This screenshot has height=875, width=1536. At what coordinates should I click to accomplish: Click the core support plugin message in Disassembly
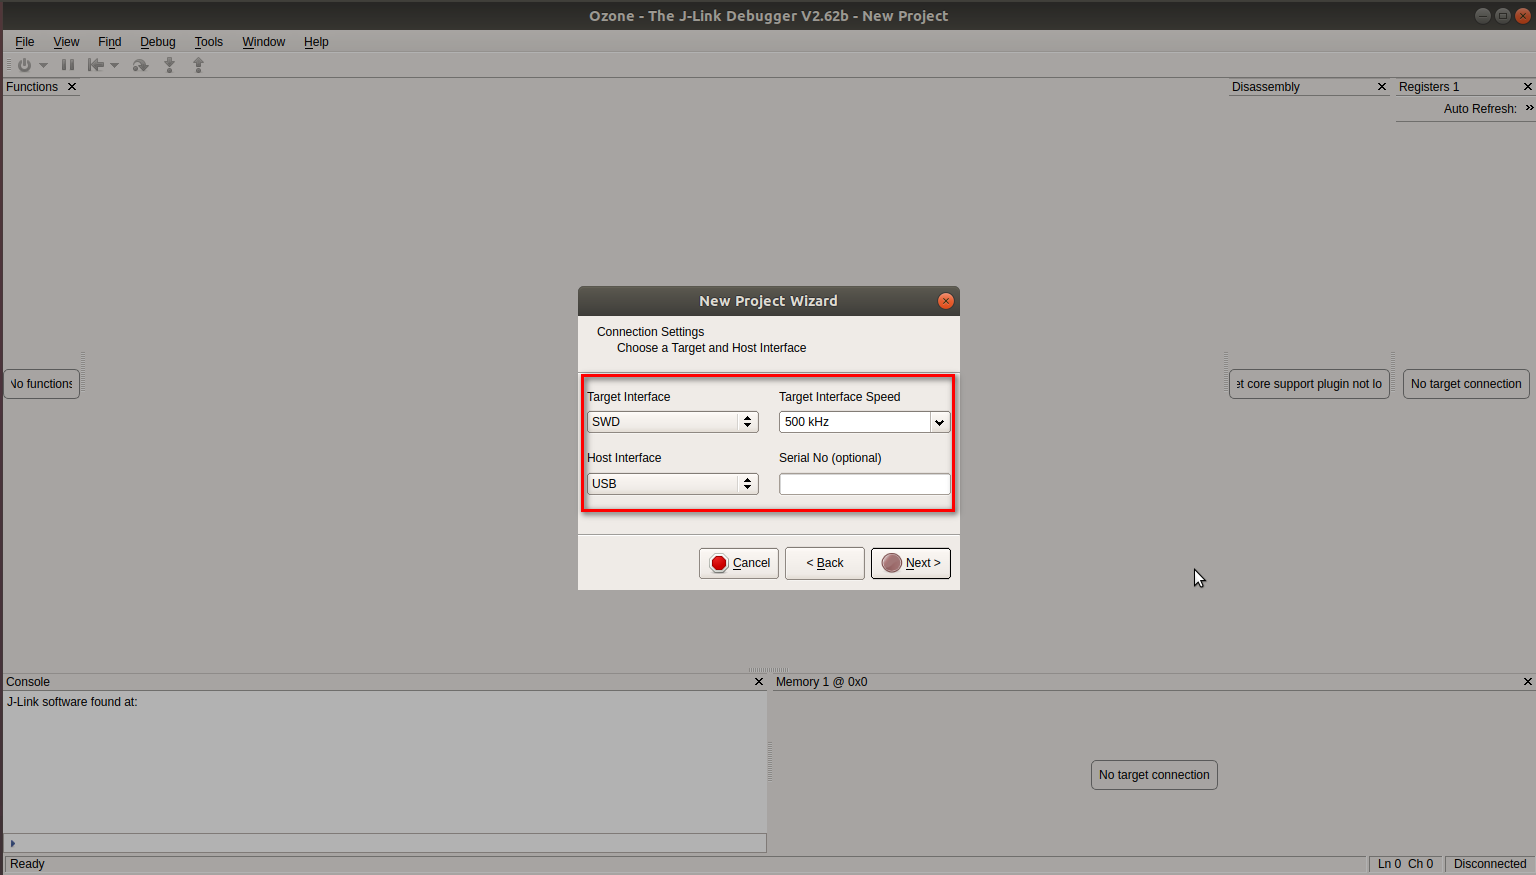click(1309, 384)
